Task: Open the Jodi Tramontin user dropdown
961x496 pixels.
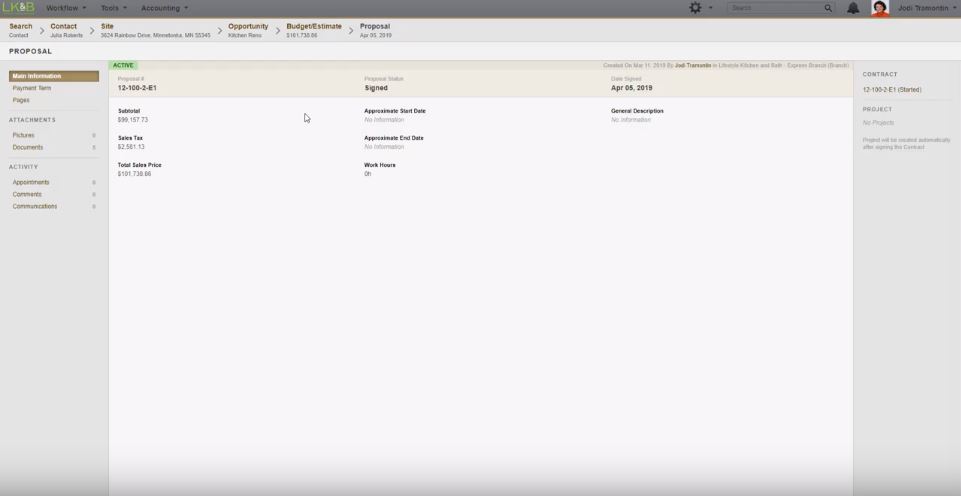Action: pyautogui.click(x=927, y=8)
